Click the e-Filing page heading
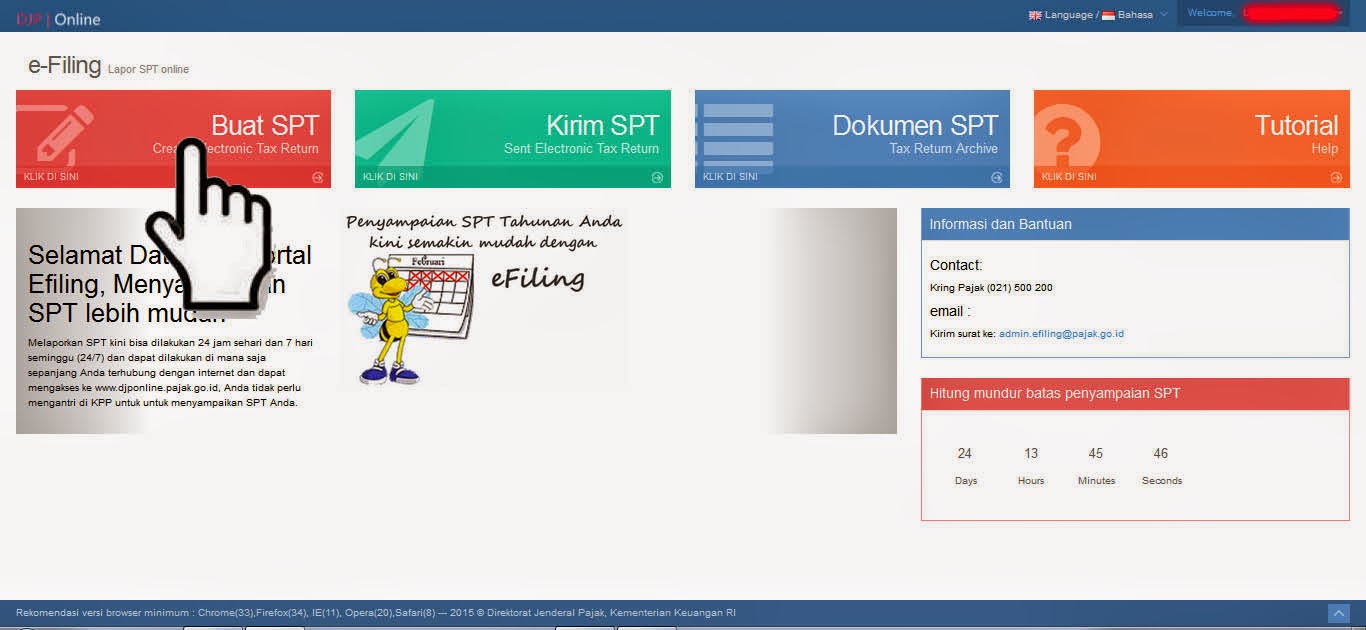 click(62, 65)
